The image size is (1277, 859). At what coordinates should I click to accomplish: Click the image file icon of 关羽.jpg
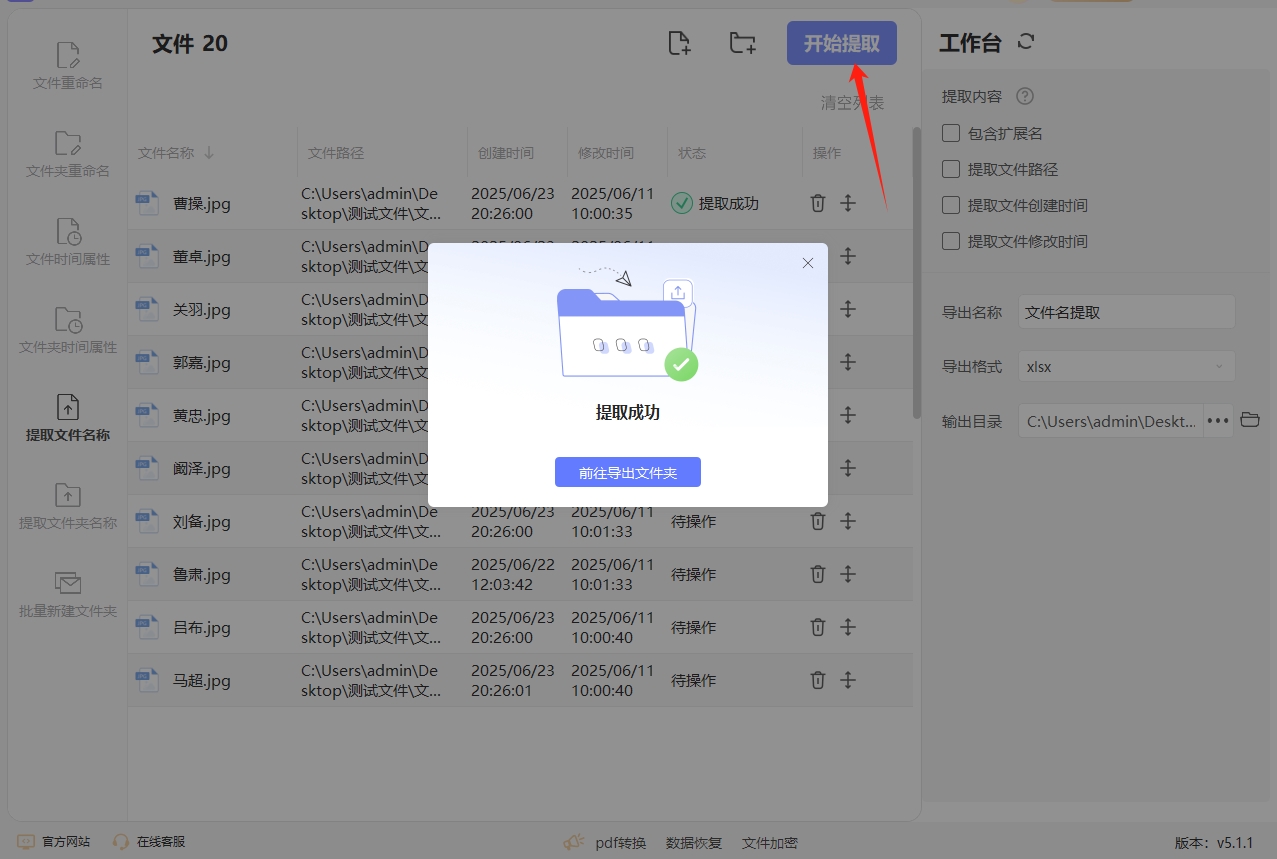pyautogui.click(x=147, y=309)
